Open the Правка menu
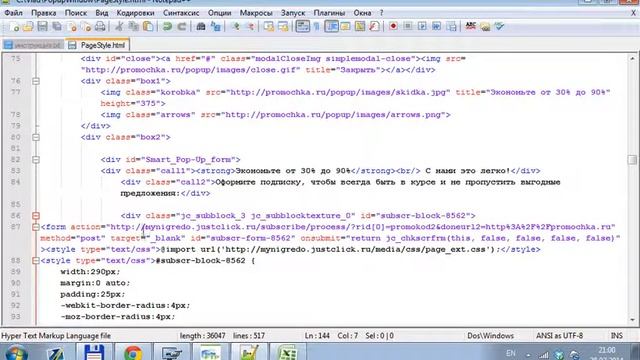 pos(44,13)
